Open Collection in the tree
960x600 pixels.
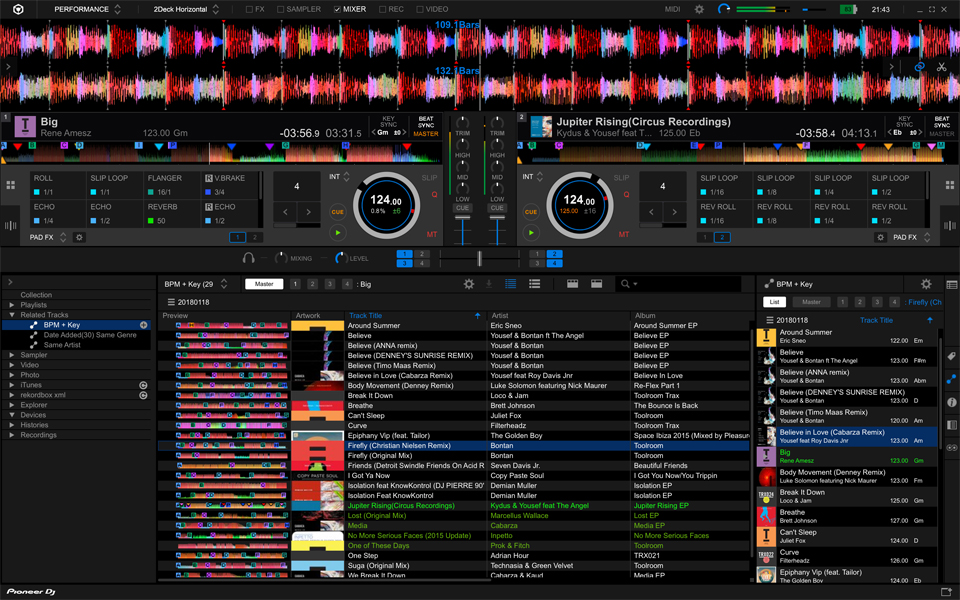pos(36,294)
